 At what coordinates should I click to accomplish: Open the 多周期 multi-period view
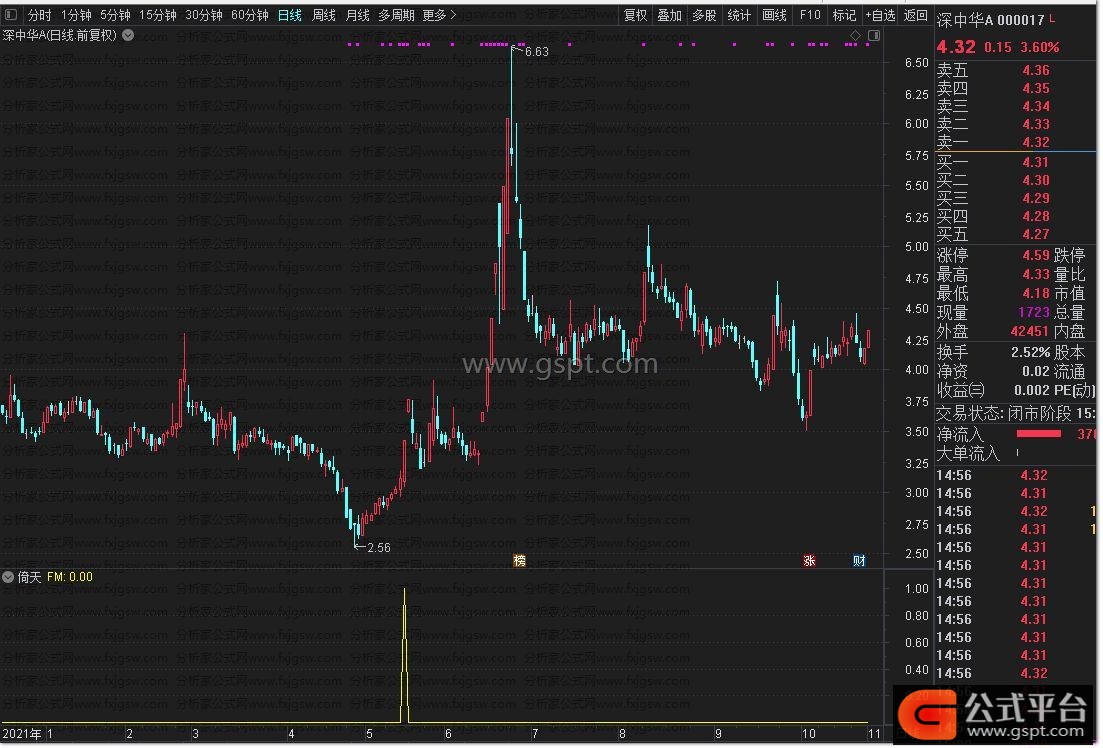[x=396, y=15]
